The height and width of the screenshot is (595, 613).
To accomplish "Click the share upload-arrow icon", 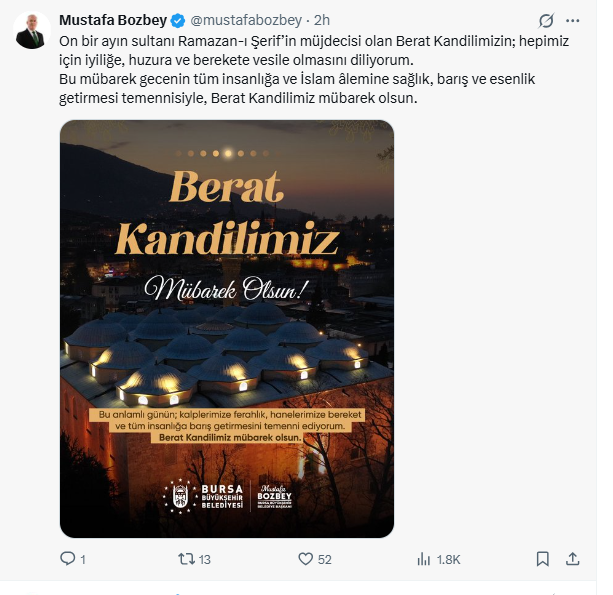I will click(573, 559).
